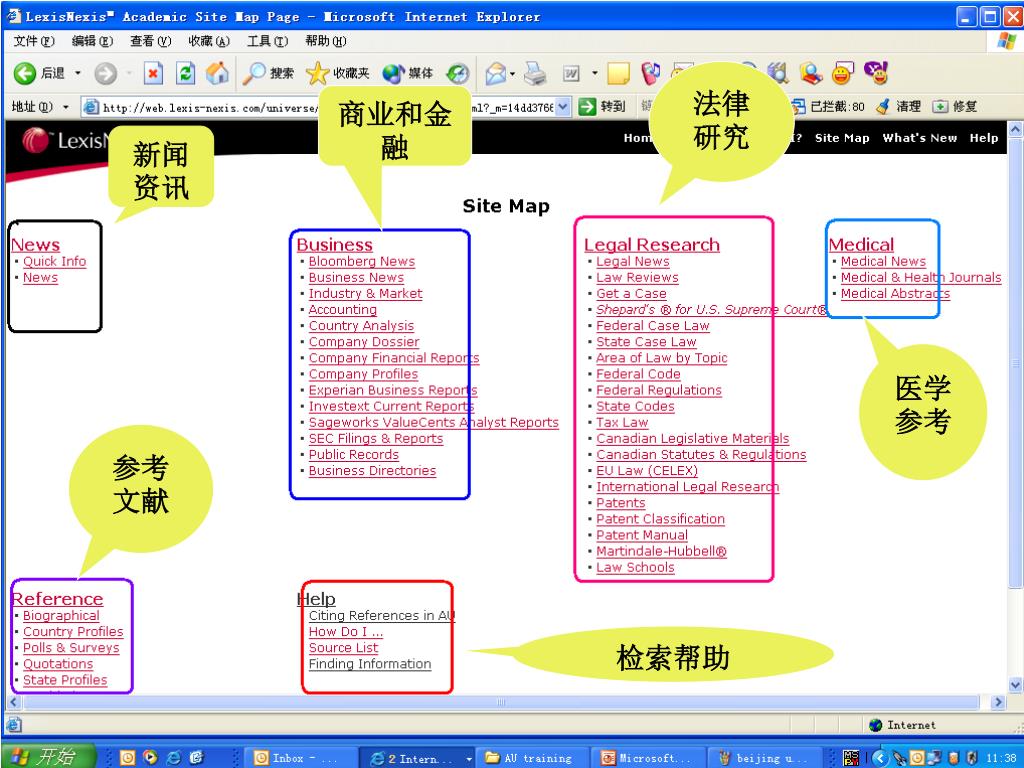
Task: Click the vertical scrollbar up arrow
Action: pyautogui.click(x=1016, y=129)
